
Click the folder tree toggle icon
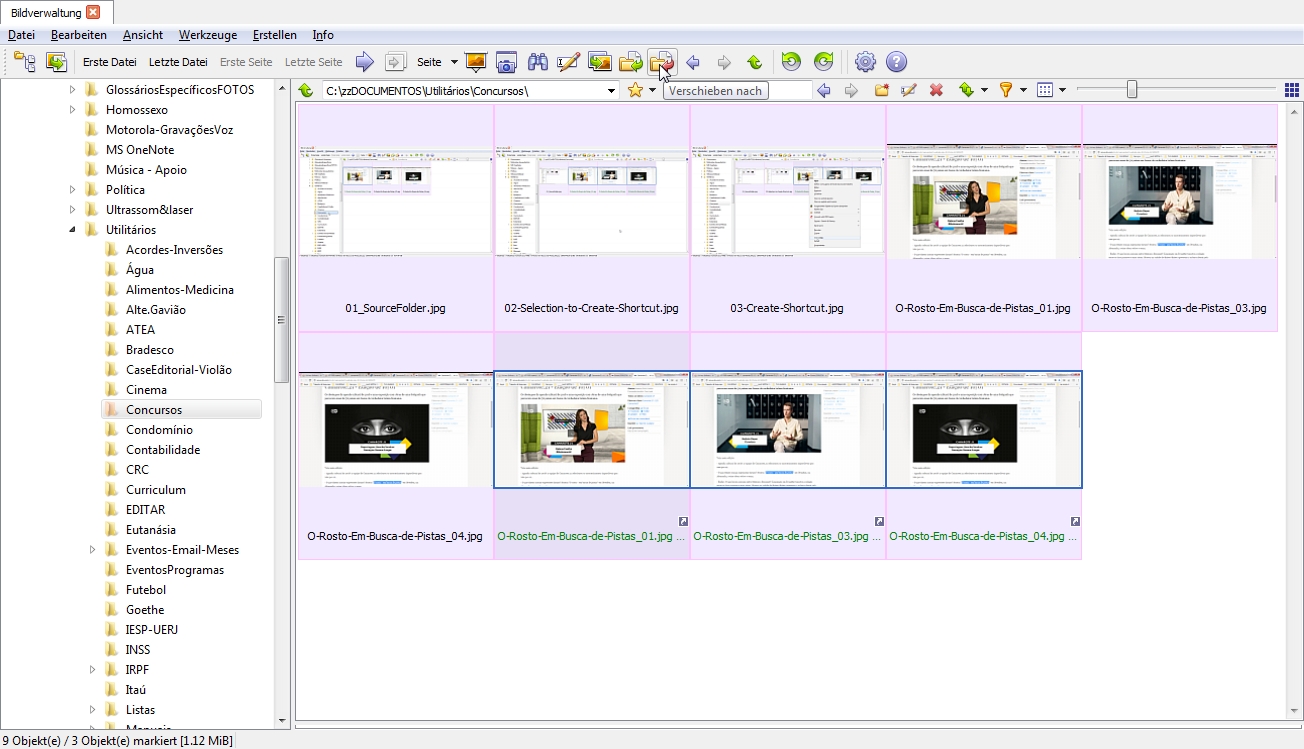pyautogui.click(x=24, y=62)
